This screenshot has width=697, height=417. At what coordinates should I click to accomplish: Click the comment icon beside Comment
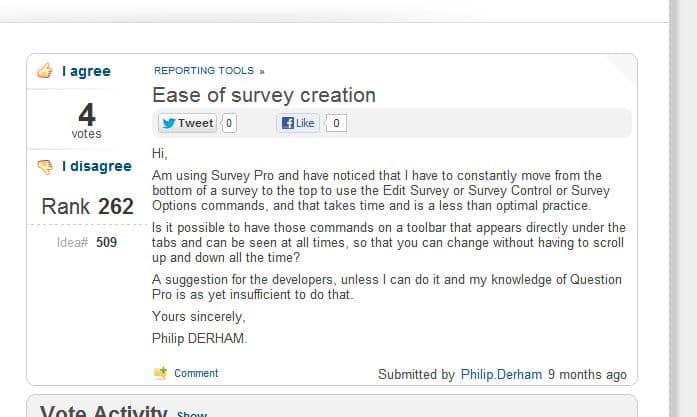[160, 373]
